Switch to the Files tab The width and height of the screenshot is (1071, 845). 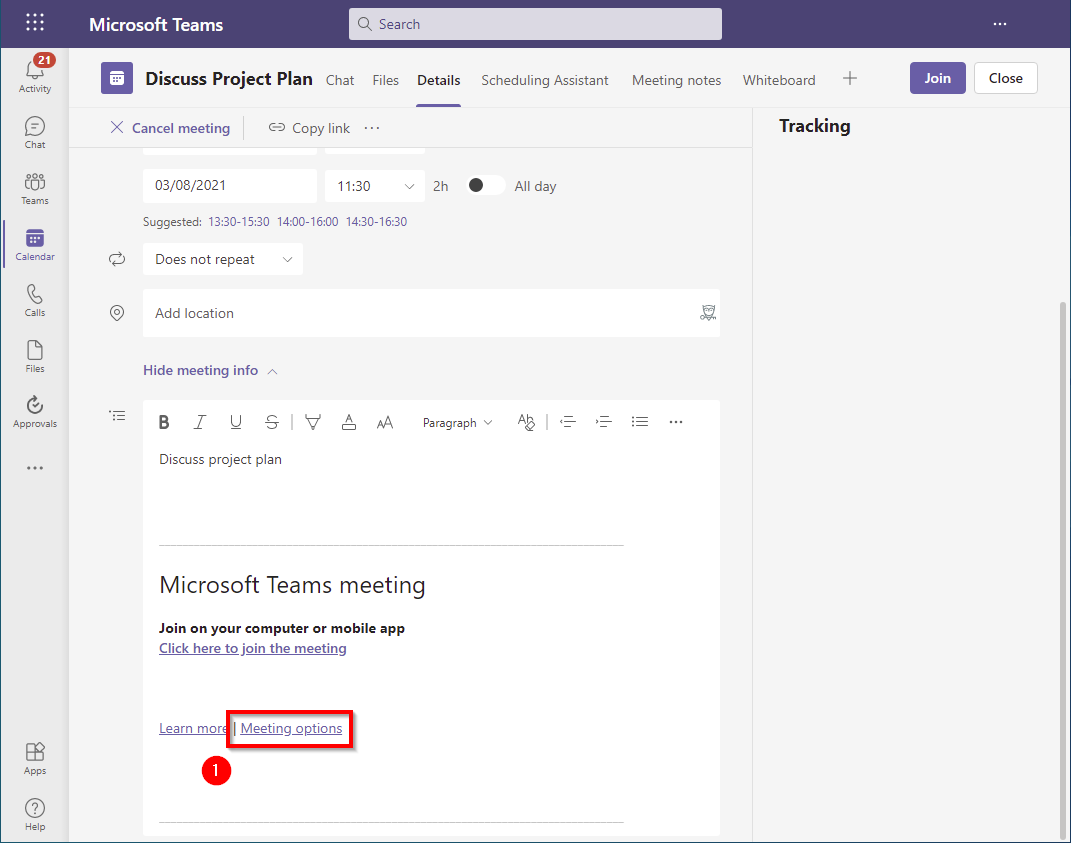pyautogui.click(x=385, y=80)
